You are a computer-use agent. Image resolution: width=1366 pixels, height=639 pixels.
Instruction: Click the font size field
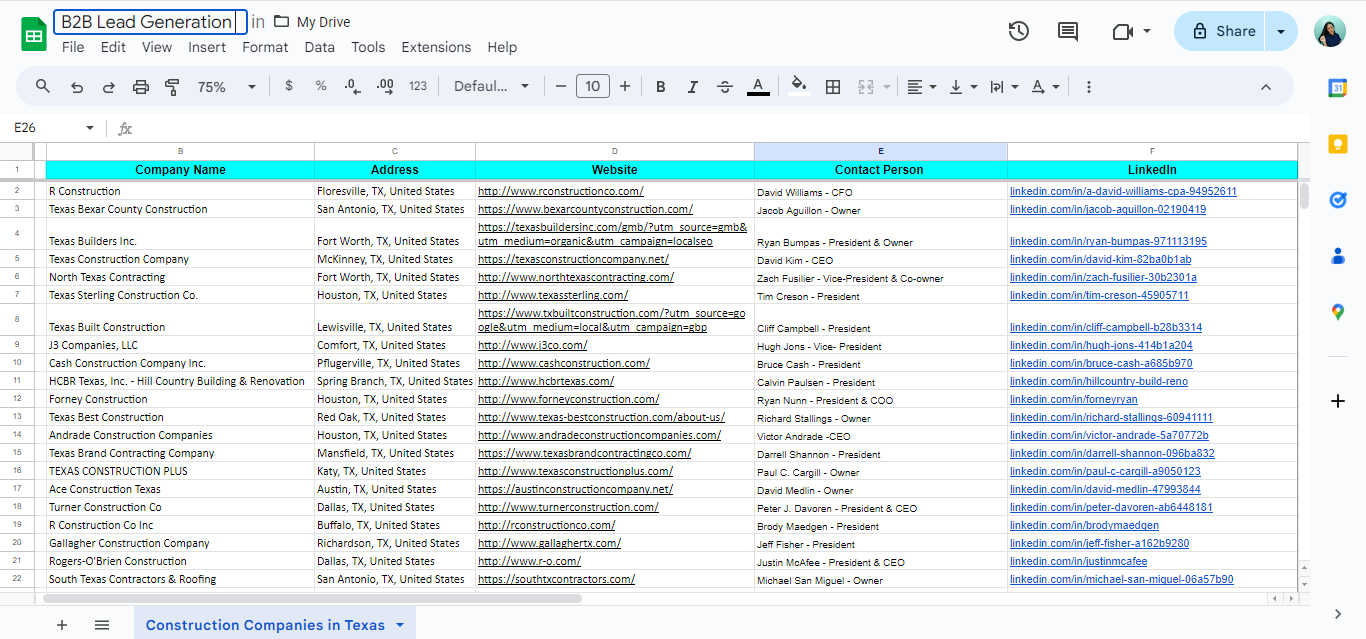point(593,87)
